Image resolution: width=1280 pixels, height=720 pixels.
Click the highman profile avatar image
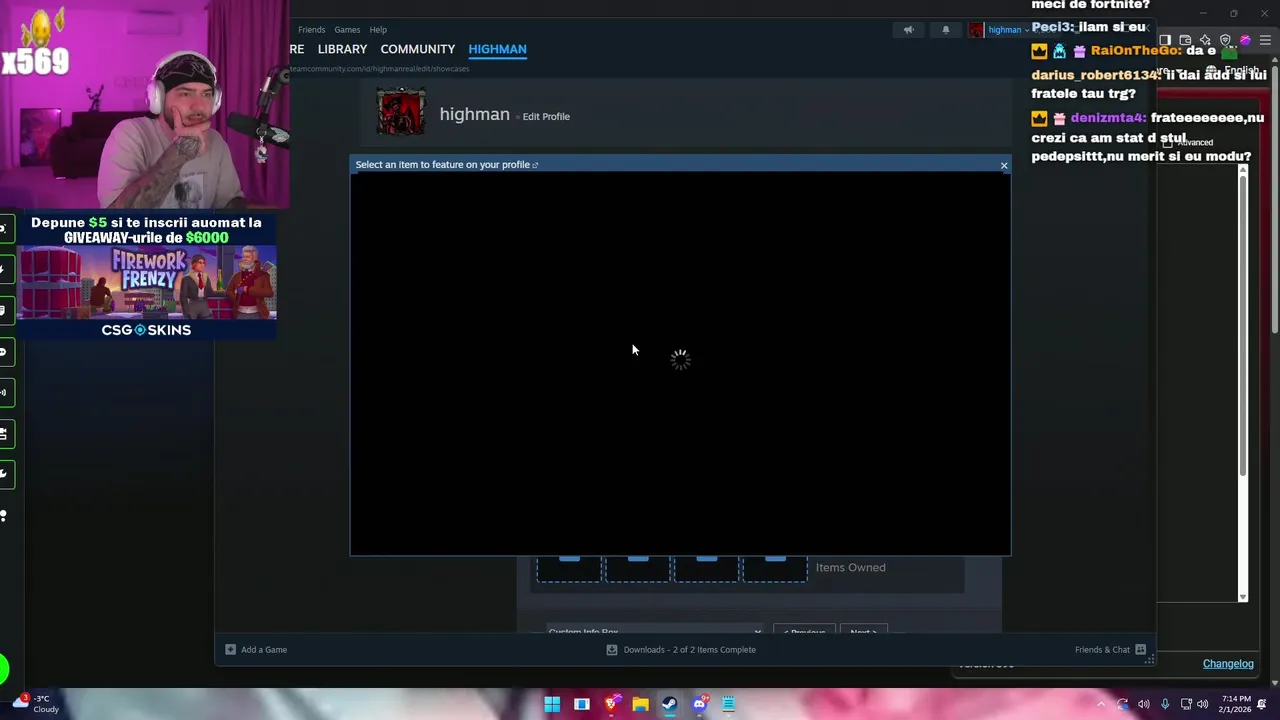(x=401, y=111)
